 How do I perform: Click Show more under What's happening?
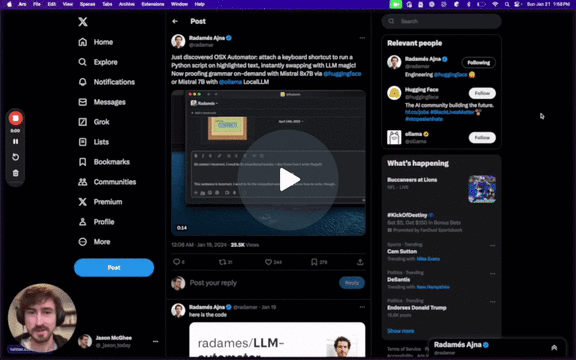pos(400,331)
